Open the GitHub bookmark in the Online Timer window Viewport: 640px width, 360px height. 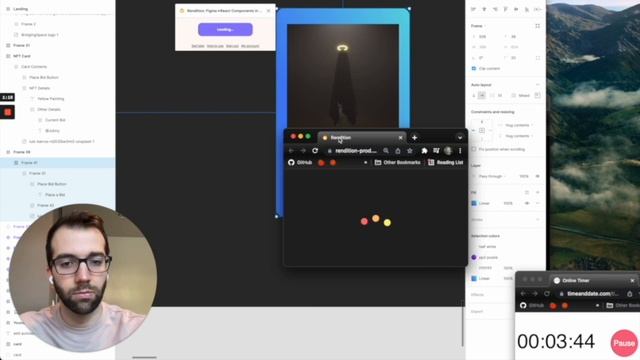click(x=532, y=305)
